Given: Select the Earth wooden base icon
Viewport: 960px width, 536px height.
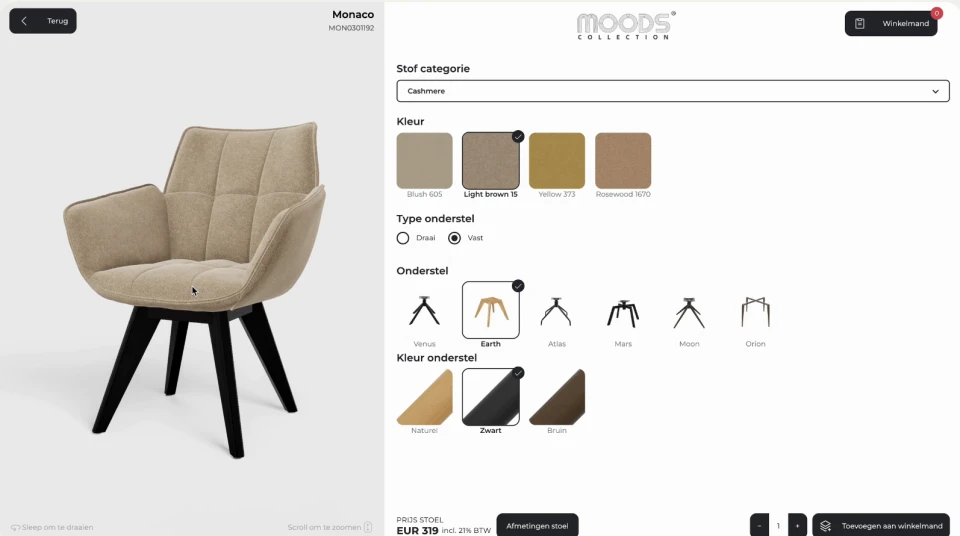Looking at the screenshot, I should point(490,310).
